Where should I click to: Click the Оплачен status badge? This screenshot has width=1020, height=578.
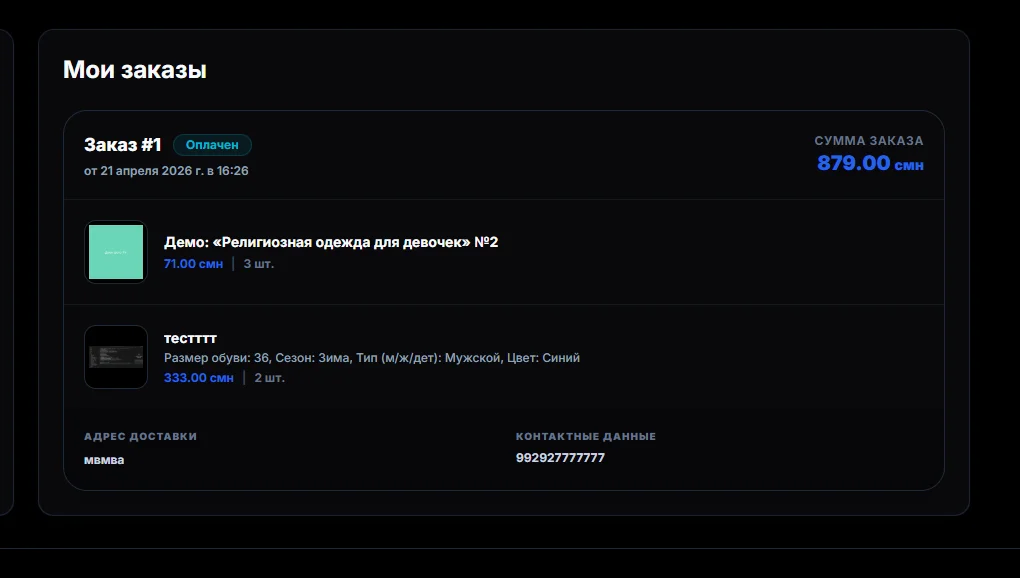tap(212, 145)
